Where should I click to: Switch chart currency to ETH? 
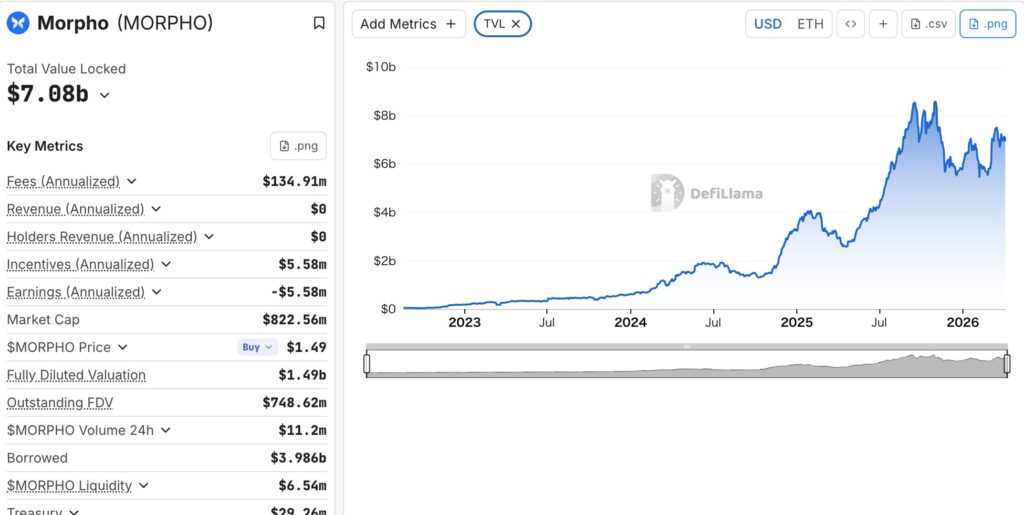810,24
